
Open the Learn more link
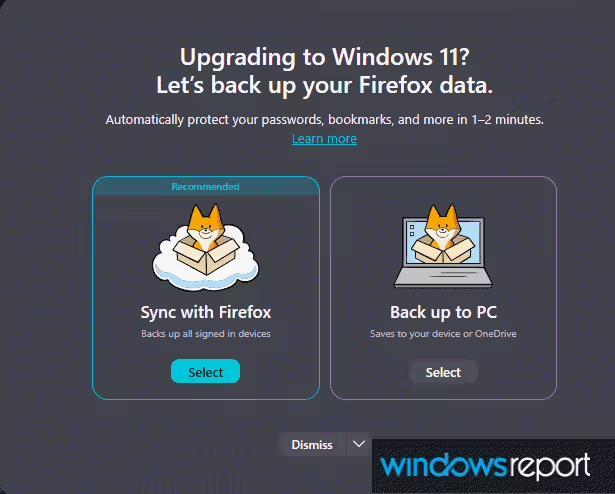(x=324, y=139)
